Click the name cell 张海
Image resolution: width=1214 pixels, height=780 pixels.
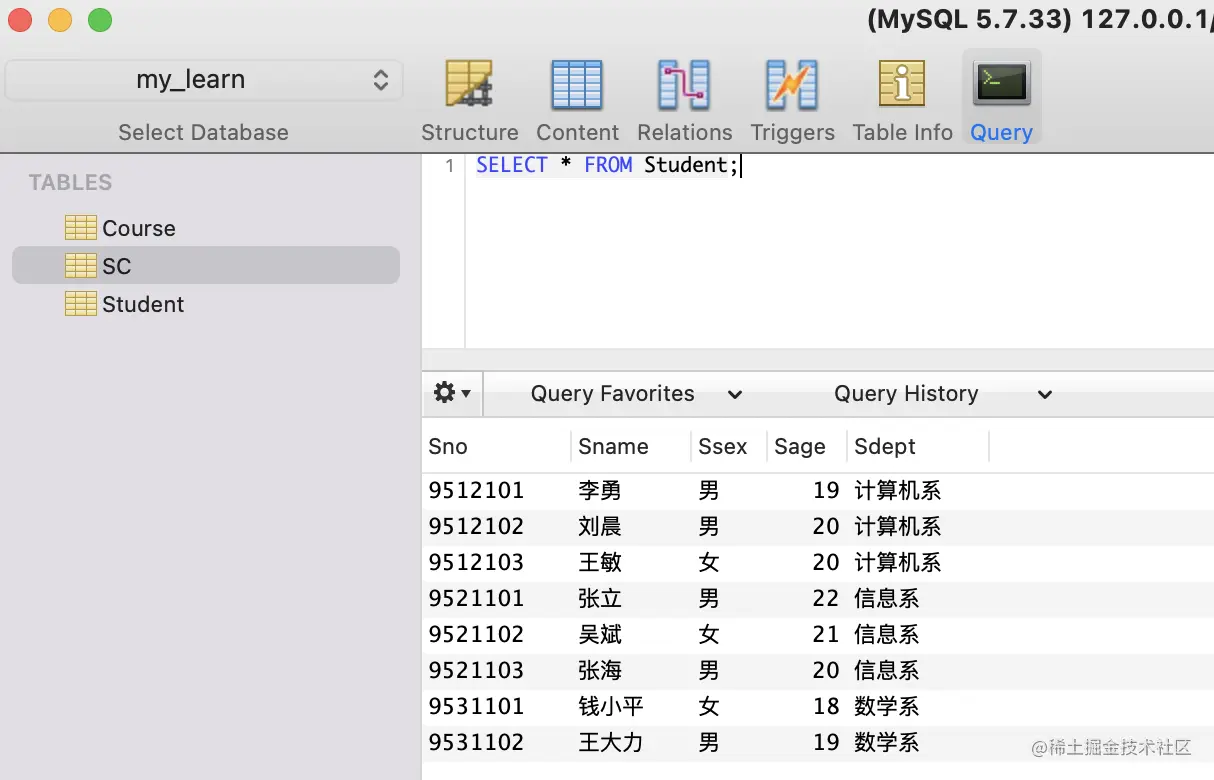point(600,671)
